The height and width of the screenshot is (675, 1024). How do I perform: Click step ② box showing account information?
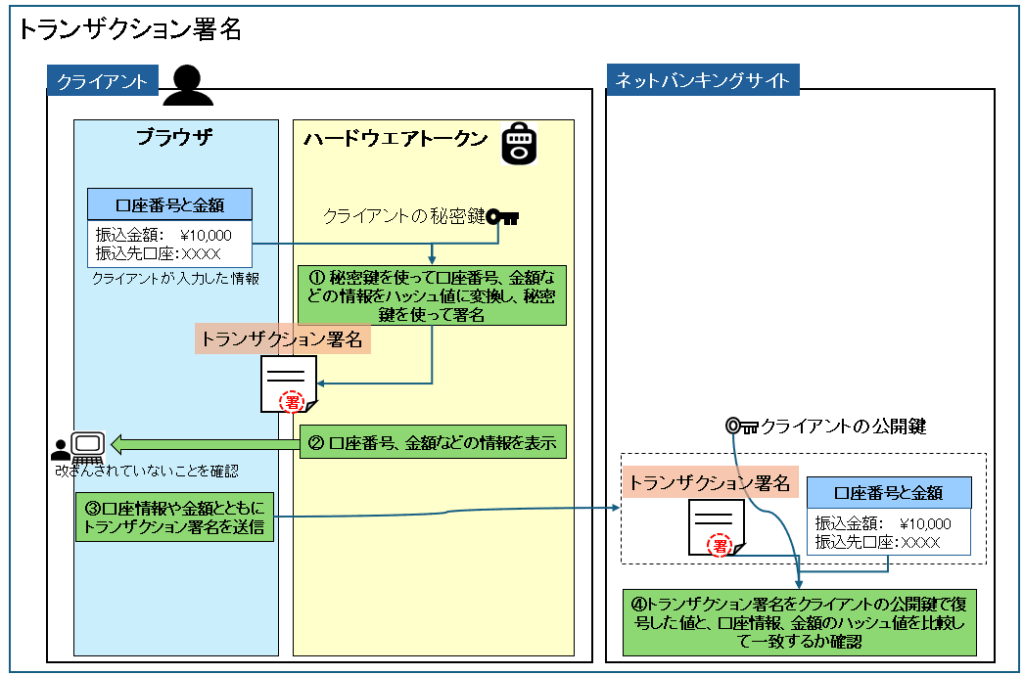[x=433, y=442]
